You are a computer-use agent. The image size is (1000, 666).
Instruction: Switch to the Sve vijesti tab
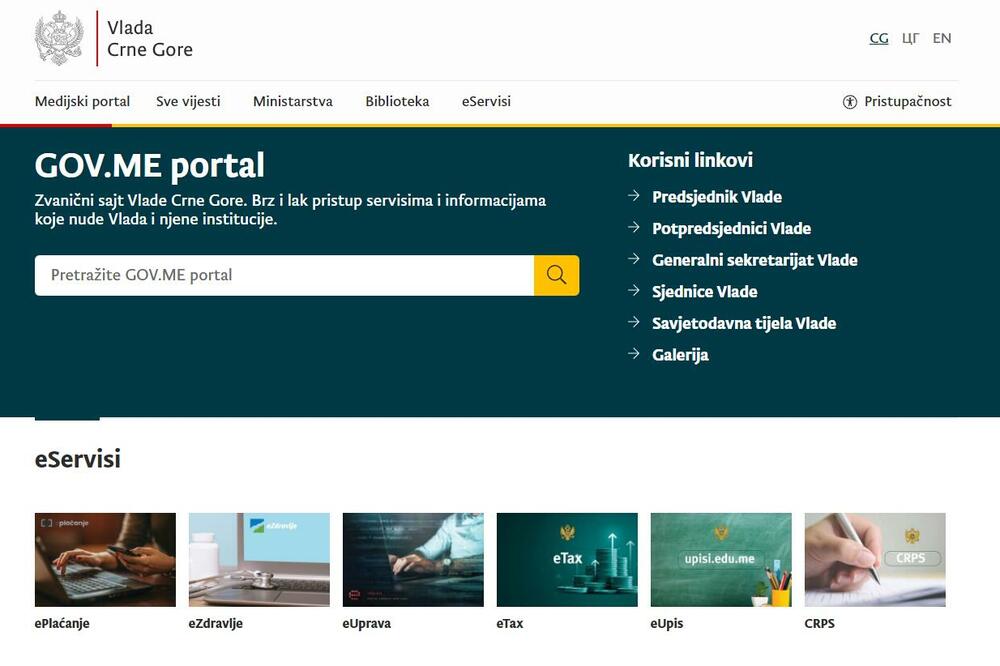point(188,101)
